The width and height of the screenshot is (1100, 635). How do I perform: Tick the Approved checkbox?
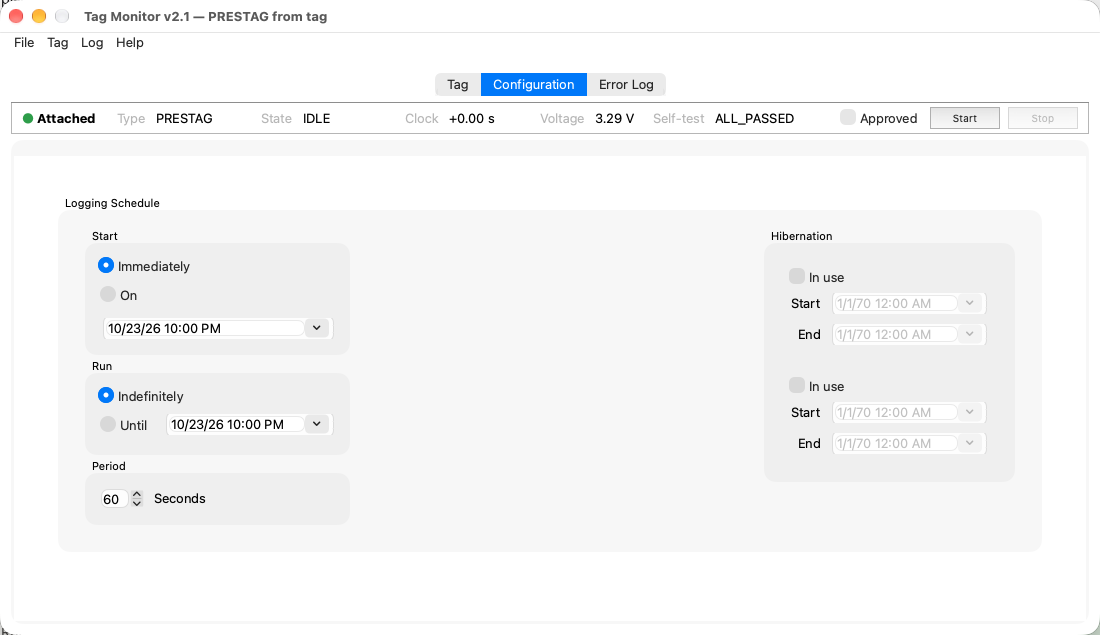click(847, 118)
